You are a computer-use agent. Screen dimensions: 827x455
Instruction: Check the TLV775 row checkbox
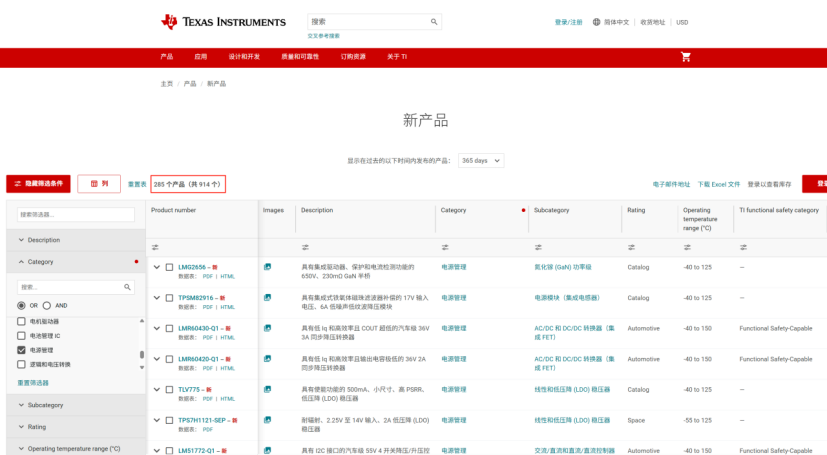169,390
